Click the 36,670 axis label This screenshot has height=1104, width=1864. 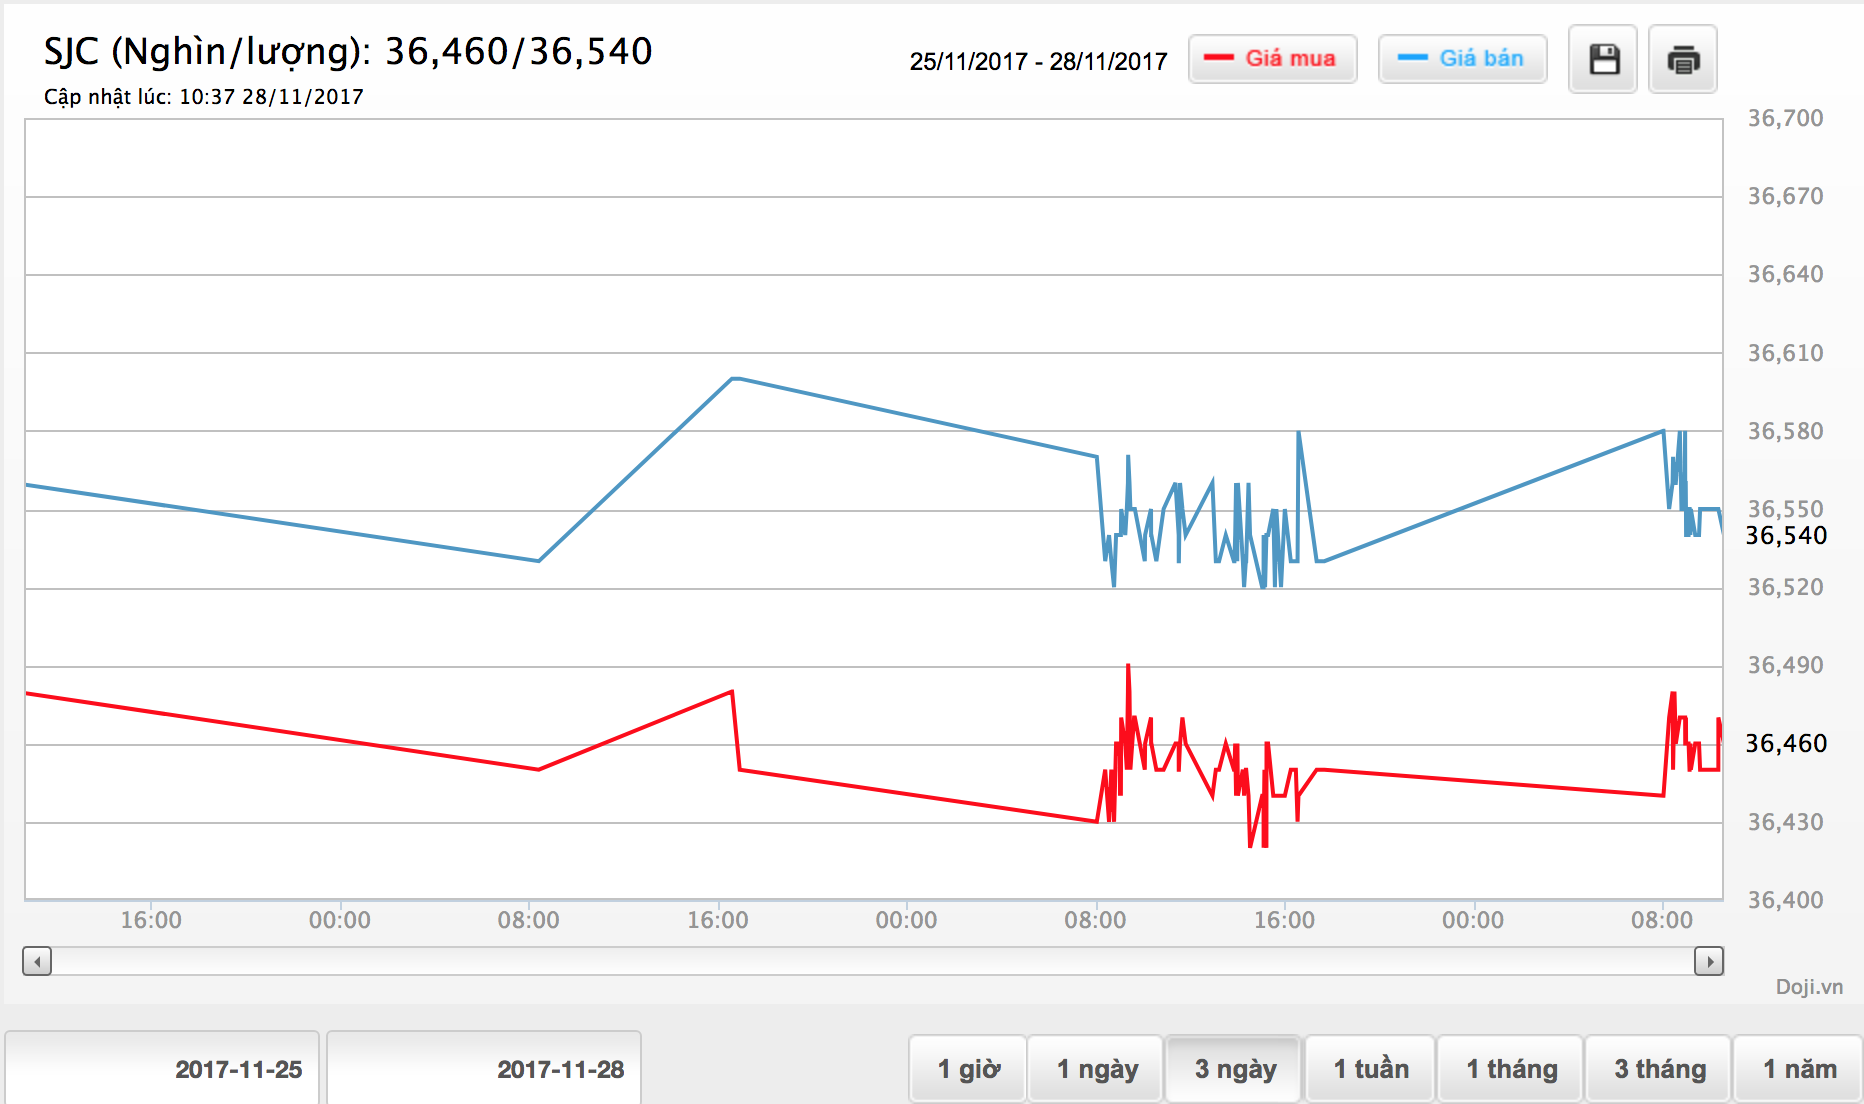[1785, 196]
